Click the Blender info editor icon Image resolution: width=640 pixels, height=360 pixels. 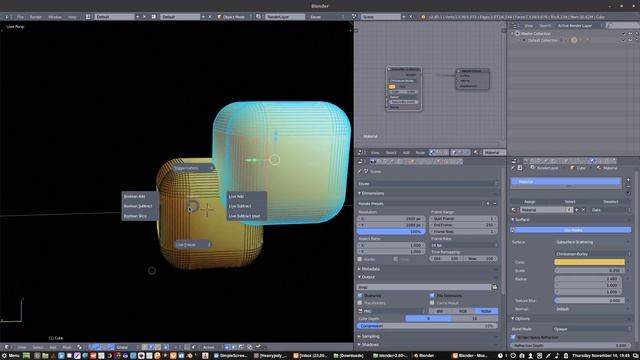[x=7, y=17]
